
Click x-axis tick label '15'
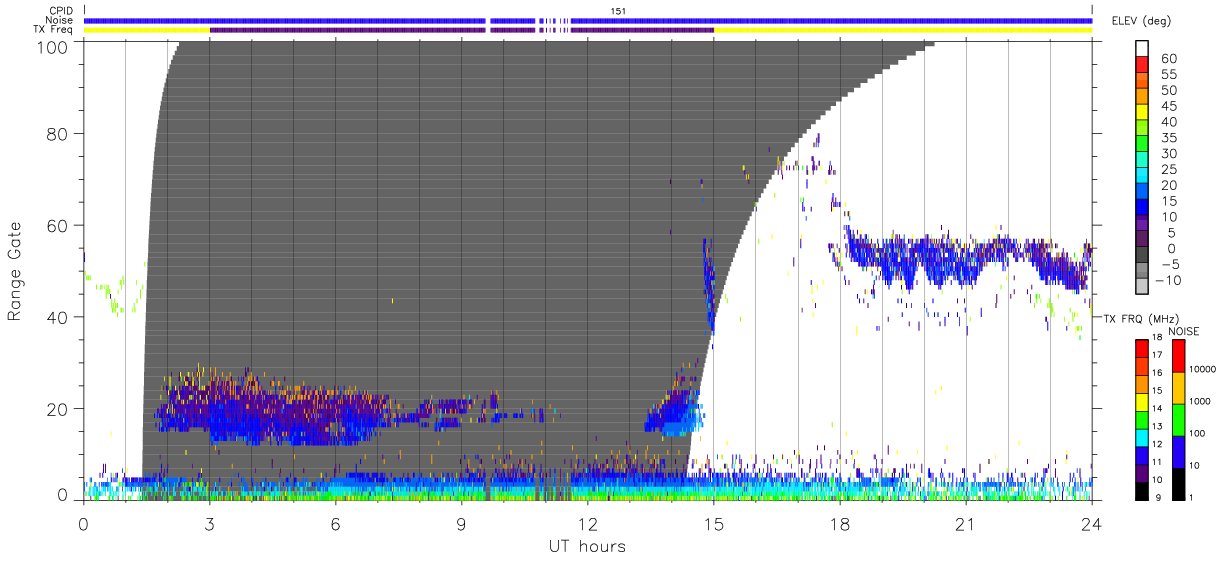tap(713, 524)
